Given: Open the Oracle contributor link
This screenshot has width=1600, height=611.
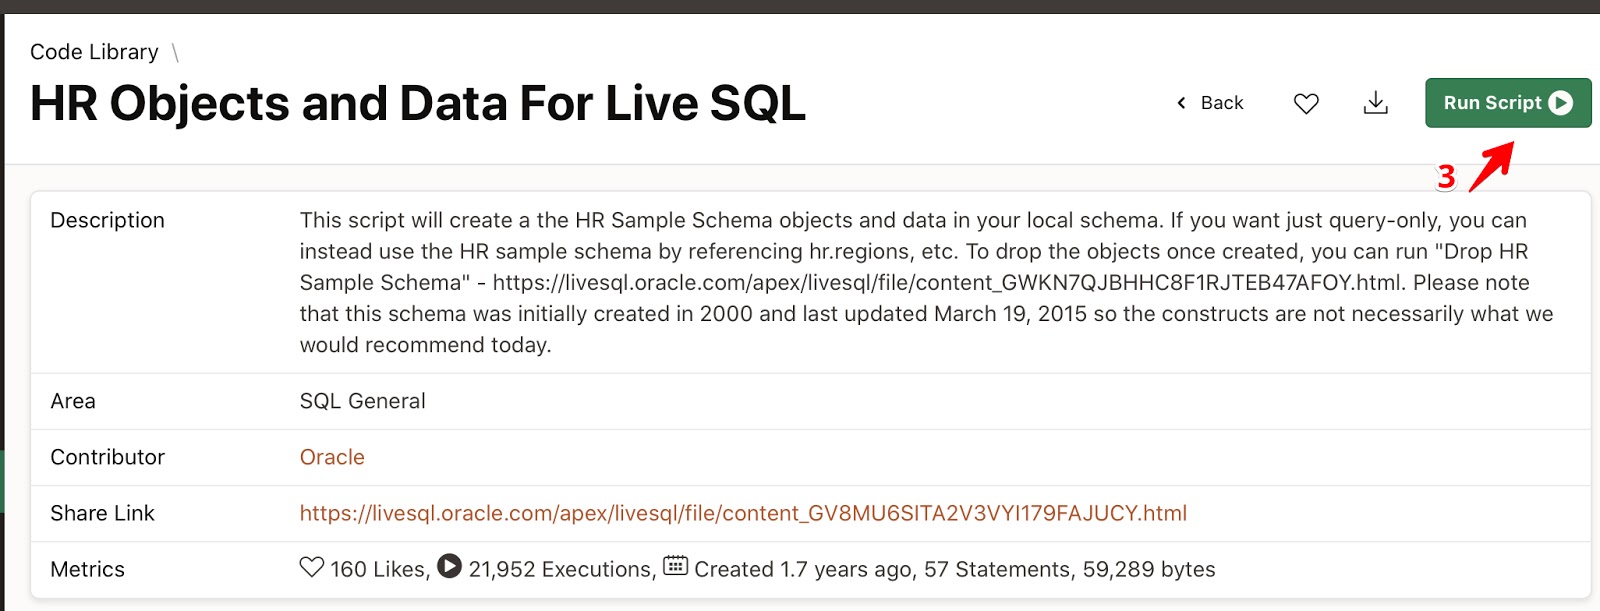Looking at the screenshot, I should [x=331, y=457].
